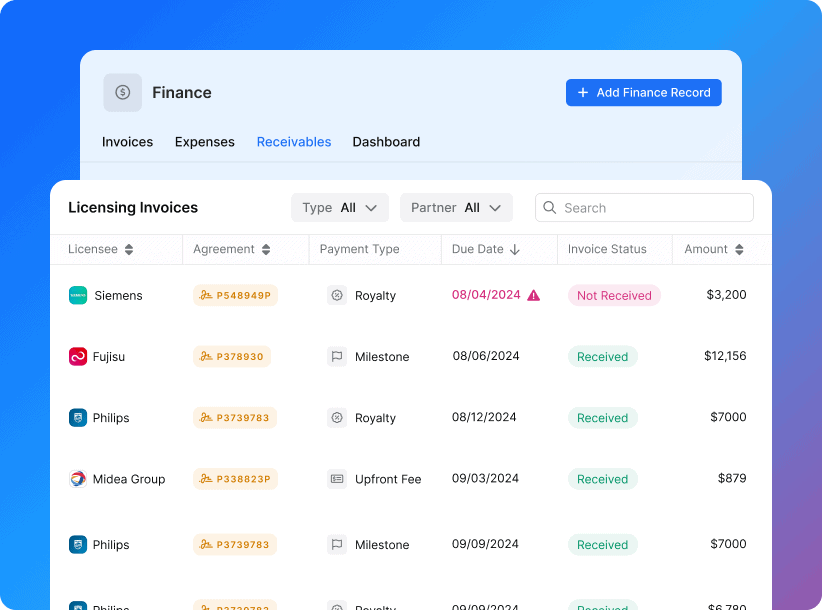Click the Finance dollar icon
The width and height of the screenshot is (822, 610).
(x=122, y=92)
